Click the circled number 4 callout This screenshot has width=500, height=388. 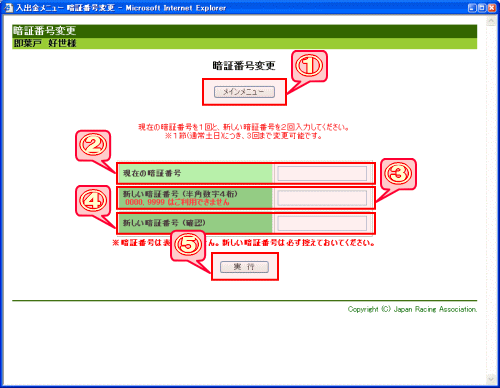(x=93, y=201)
